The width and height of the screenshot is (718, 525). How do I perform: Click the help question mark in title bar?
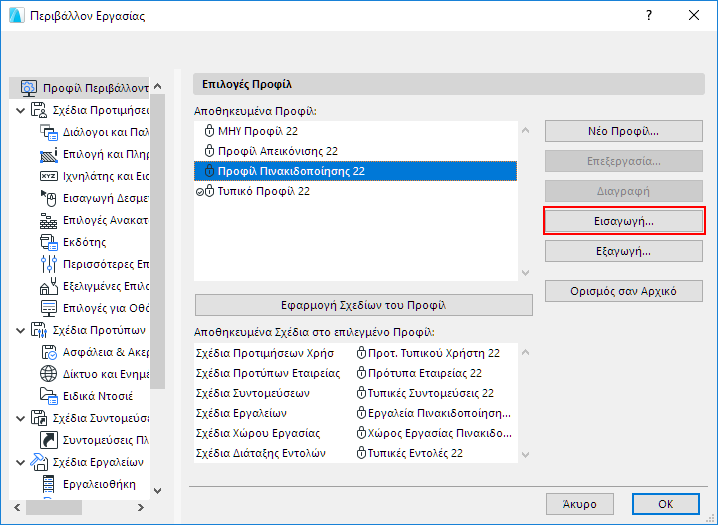coord(648,16)
